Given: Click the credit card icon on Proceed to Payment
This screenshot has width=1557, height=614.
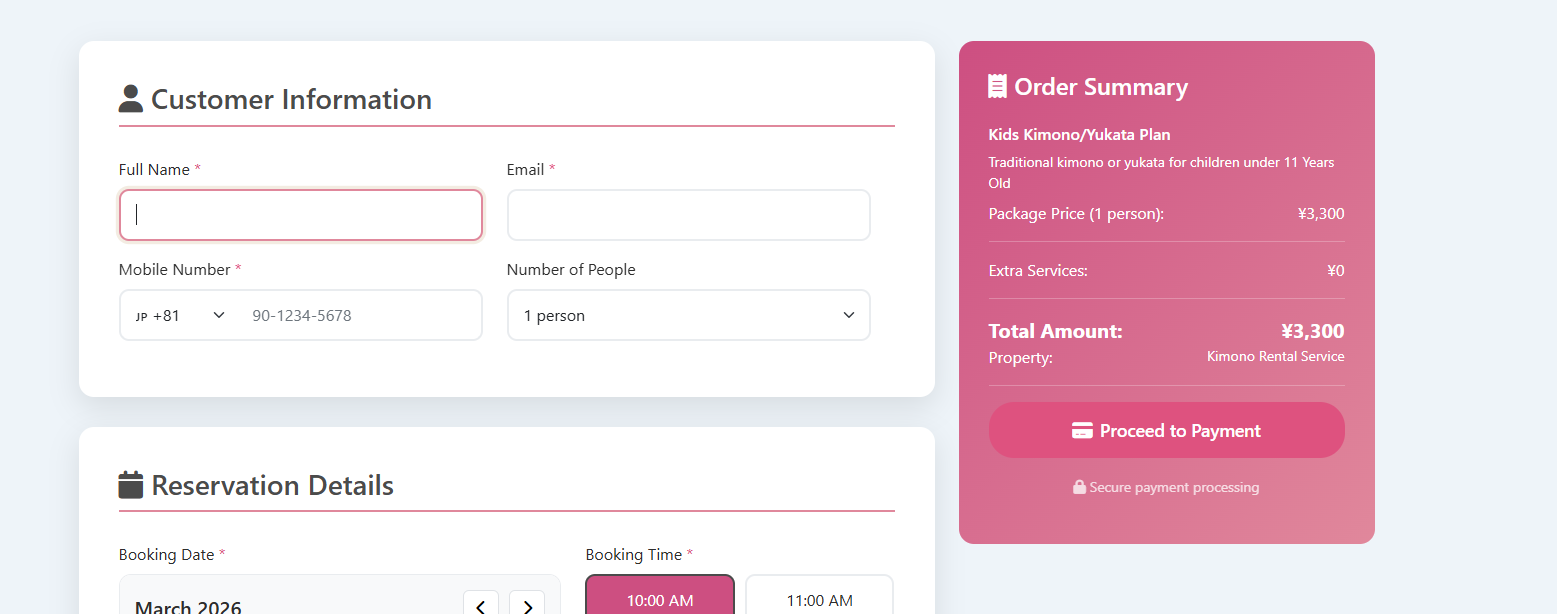Looking at the screenshot, I should click(x=1083, y=430).
